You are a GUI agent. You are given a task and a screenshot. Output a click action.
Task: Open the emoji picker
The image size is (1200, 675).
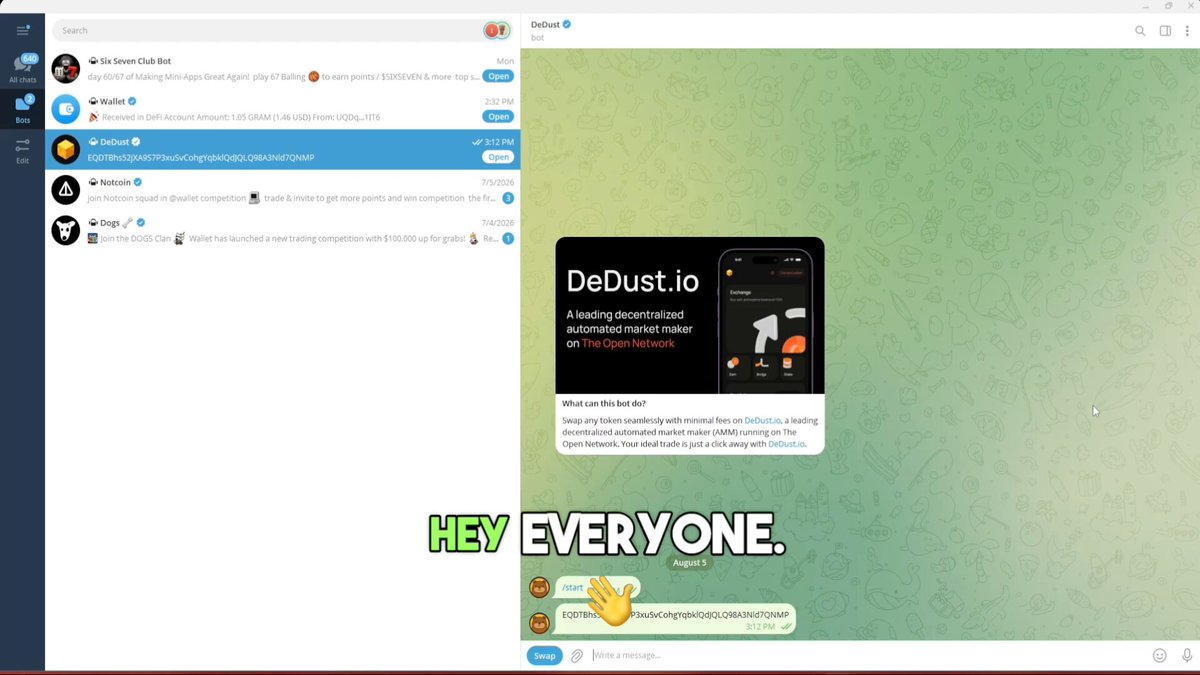[1160, 656]
